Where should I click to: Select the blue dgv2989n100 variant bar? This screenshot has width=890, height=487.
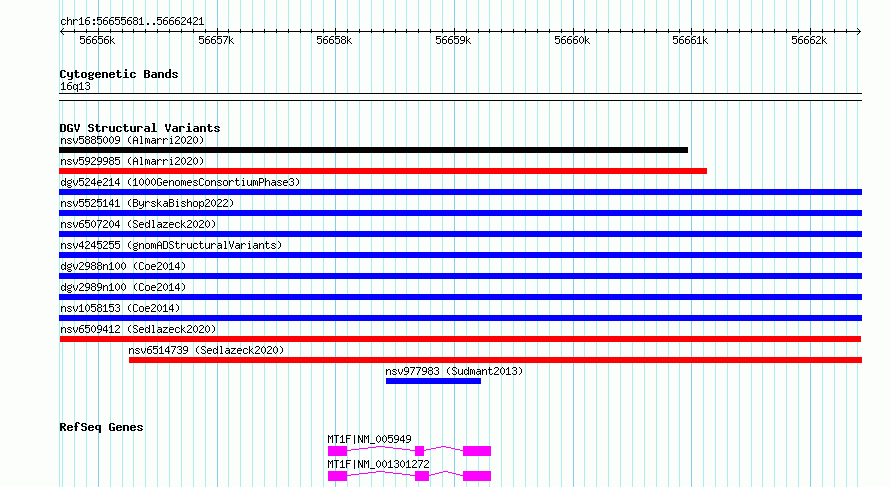click(x=460, y=297)
